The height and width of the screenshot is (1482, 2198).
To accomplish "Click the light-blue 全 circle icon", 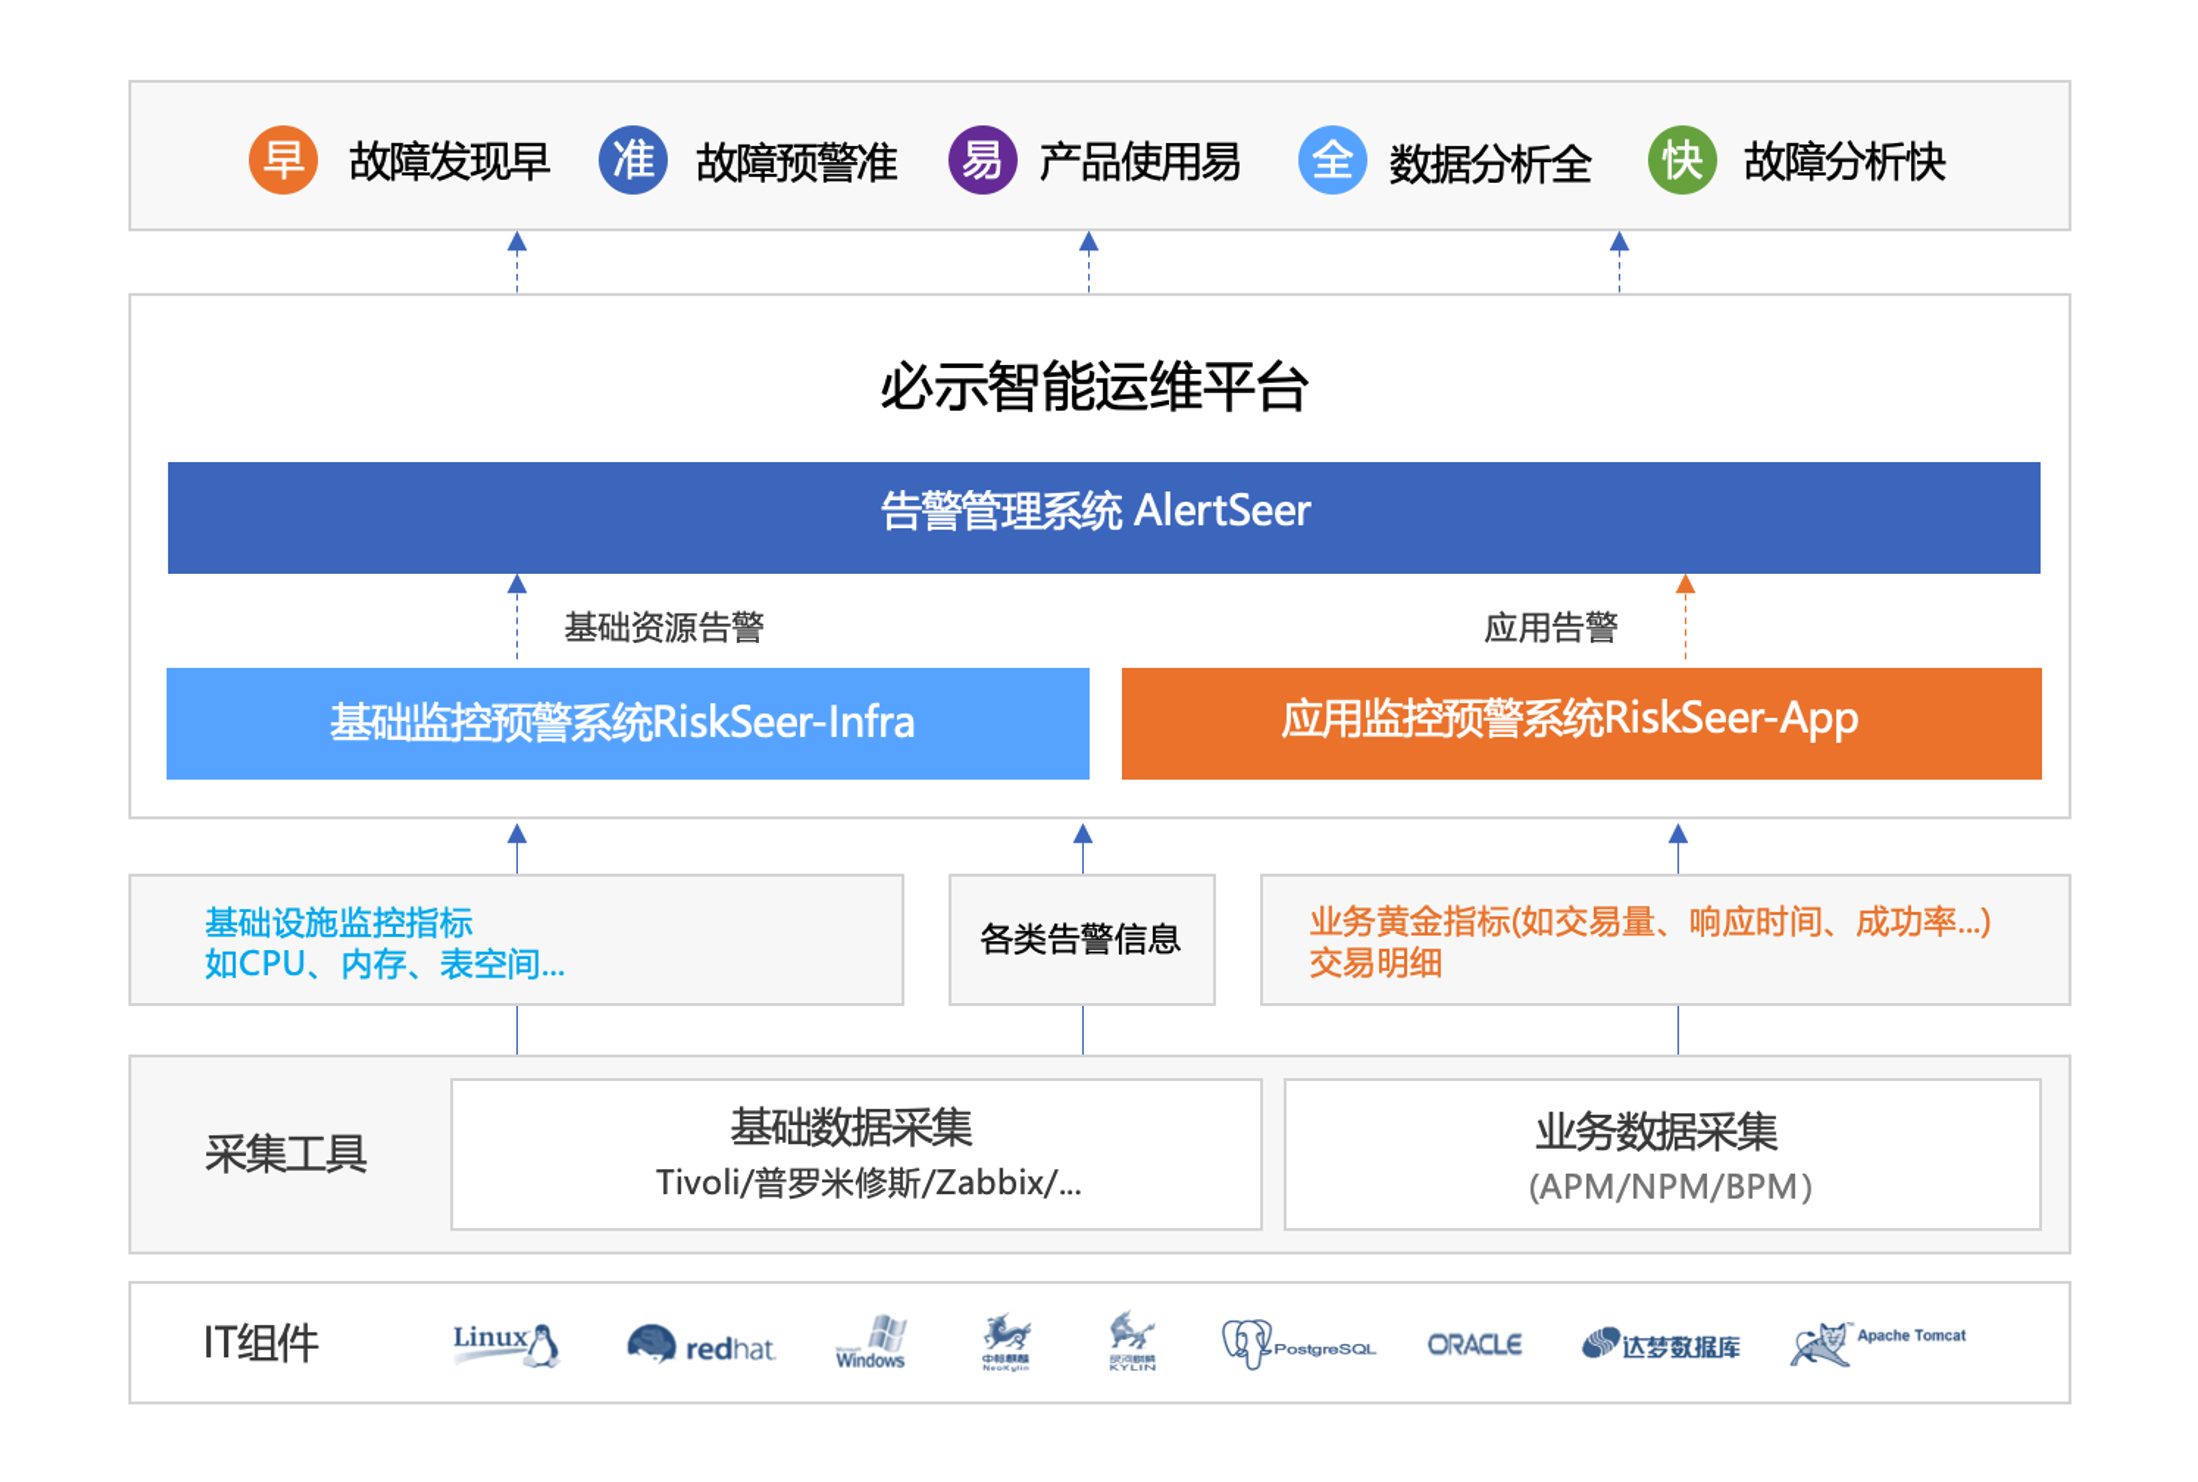I will pos(1332,160).
